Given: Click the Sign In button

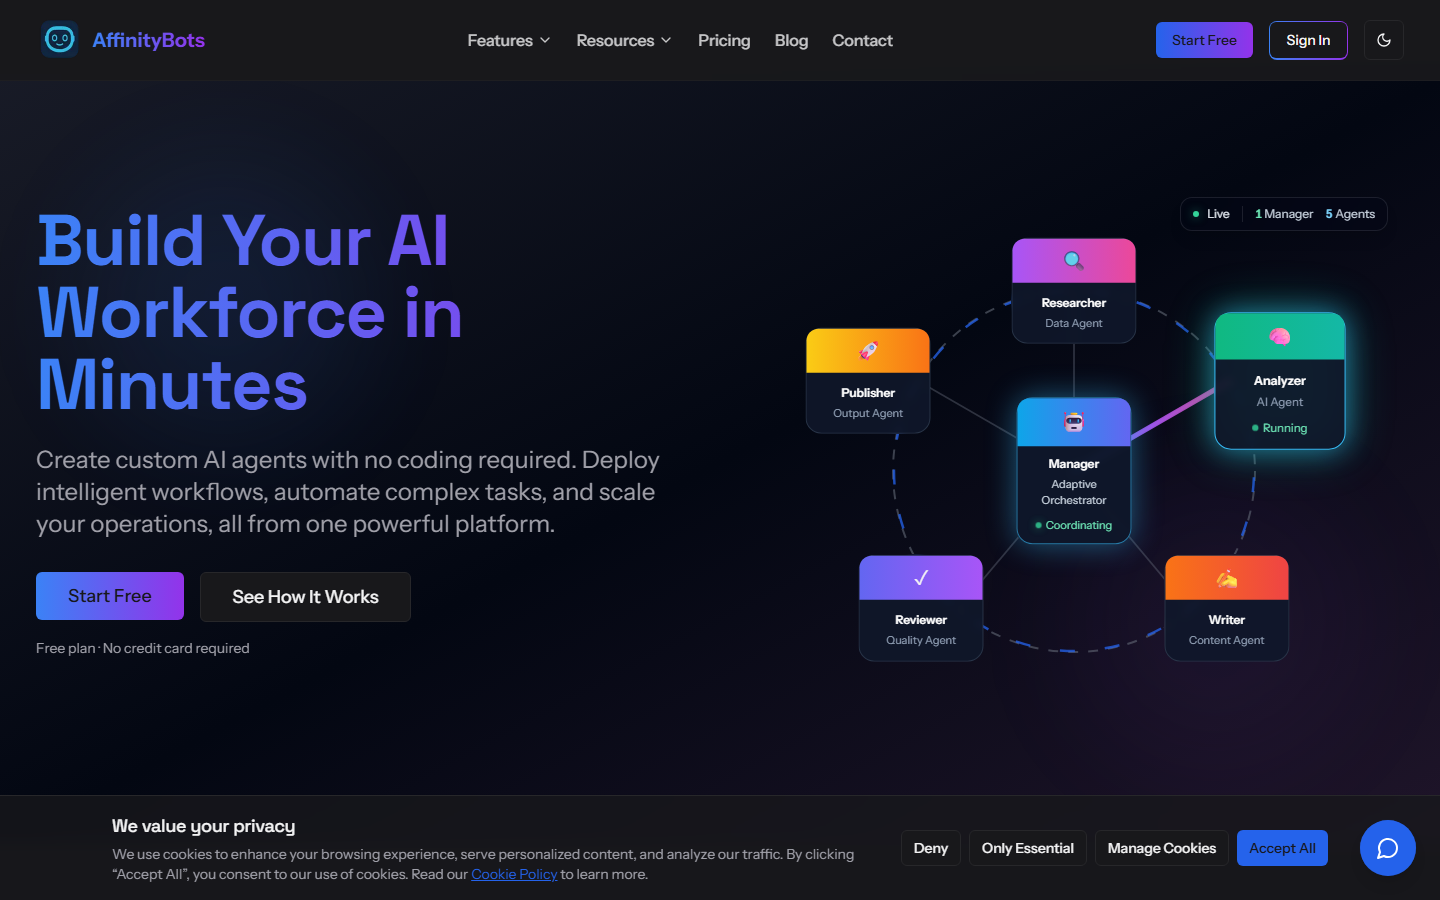Looking at the screenshot, I should pos(1307,40).
